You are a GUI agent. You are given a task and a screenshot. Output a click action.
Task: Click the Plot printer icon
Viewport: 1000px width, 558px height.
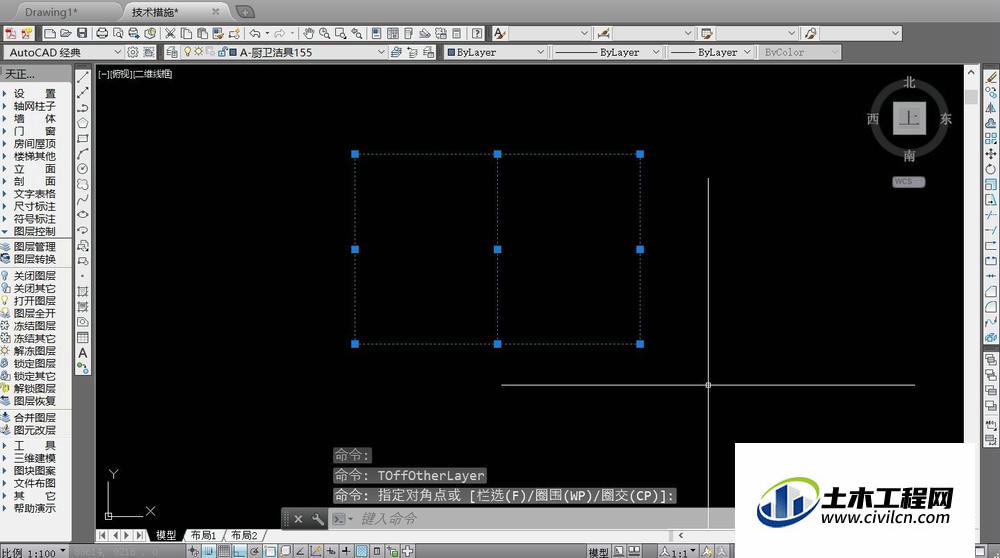[x=102, y=33]
